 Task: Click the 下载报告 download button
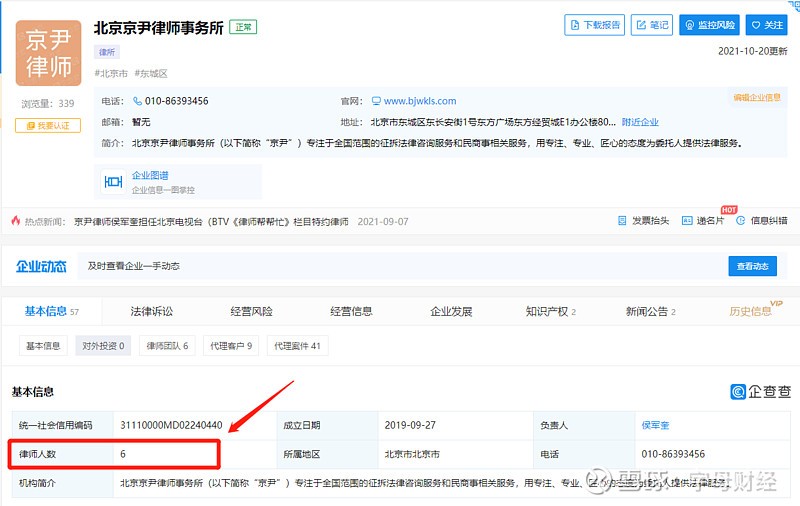(x=594, y=25)
